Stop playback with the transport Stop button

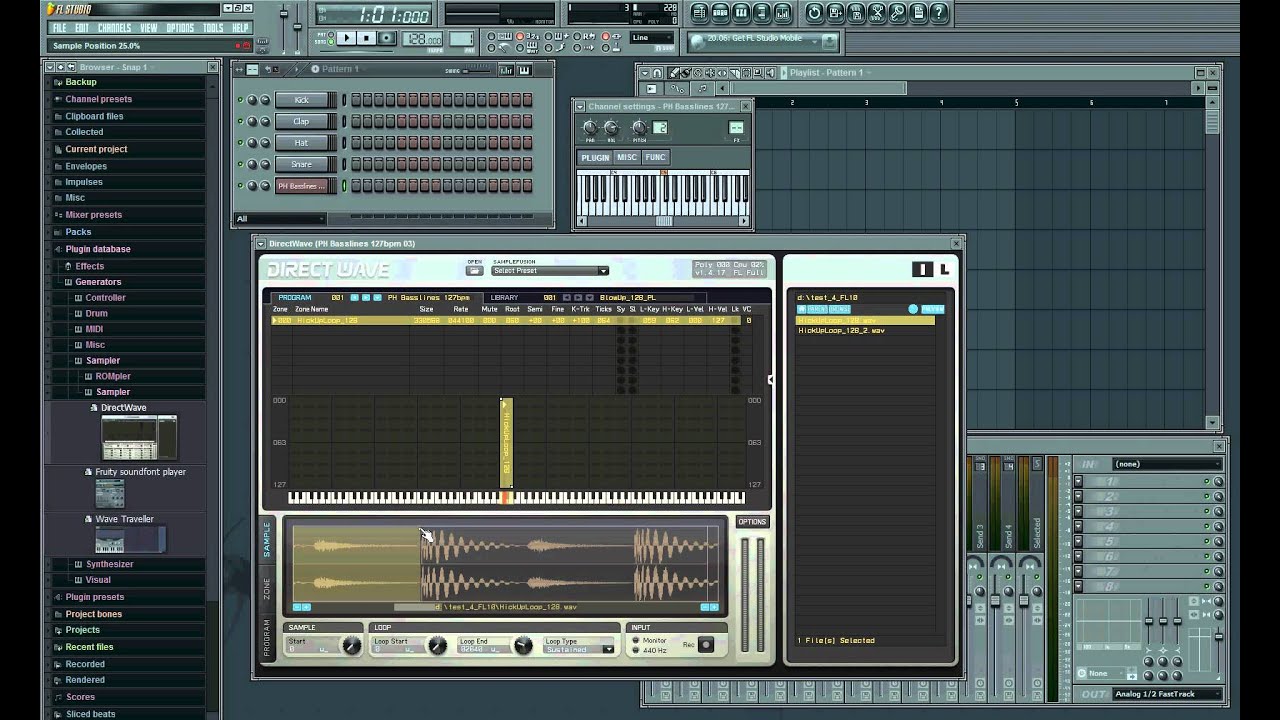366,38
